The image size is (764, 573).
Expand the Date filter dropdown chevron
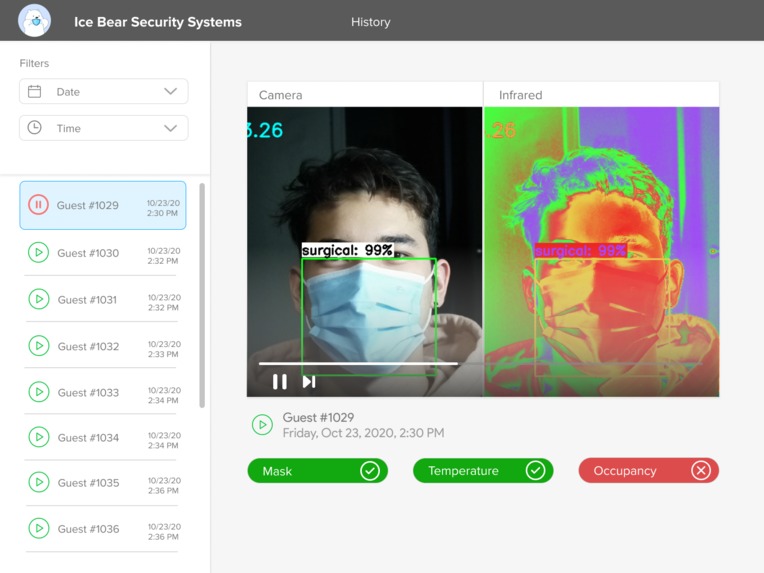click(x=171, y=91)
